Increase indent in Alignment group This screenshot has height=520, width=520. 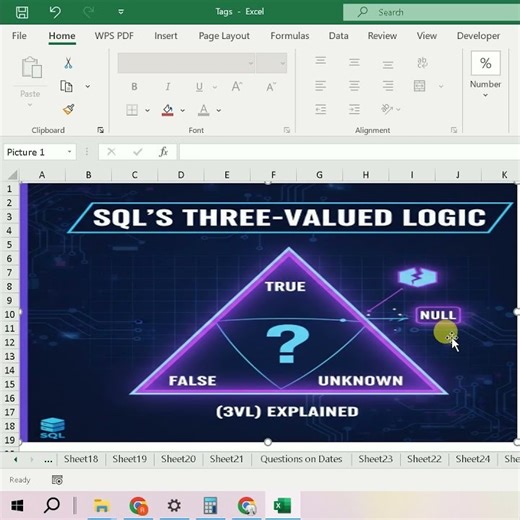[x=354, y=109]
